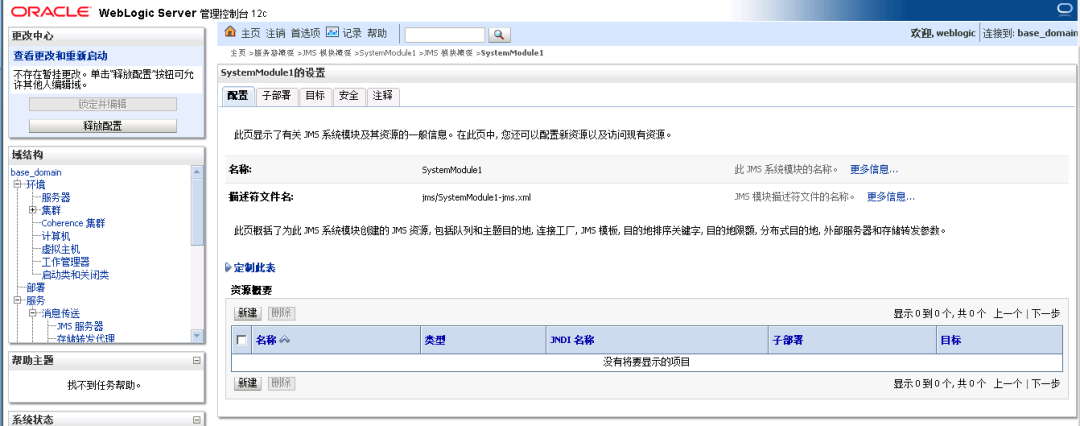The height and width of the screenshot is (426, 1080).
Task: Expand the 集群 tree node
Action: pyautogui.click(x=32, y=210)
